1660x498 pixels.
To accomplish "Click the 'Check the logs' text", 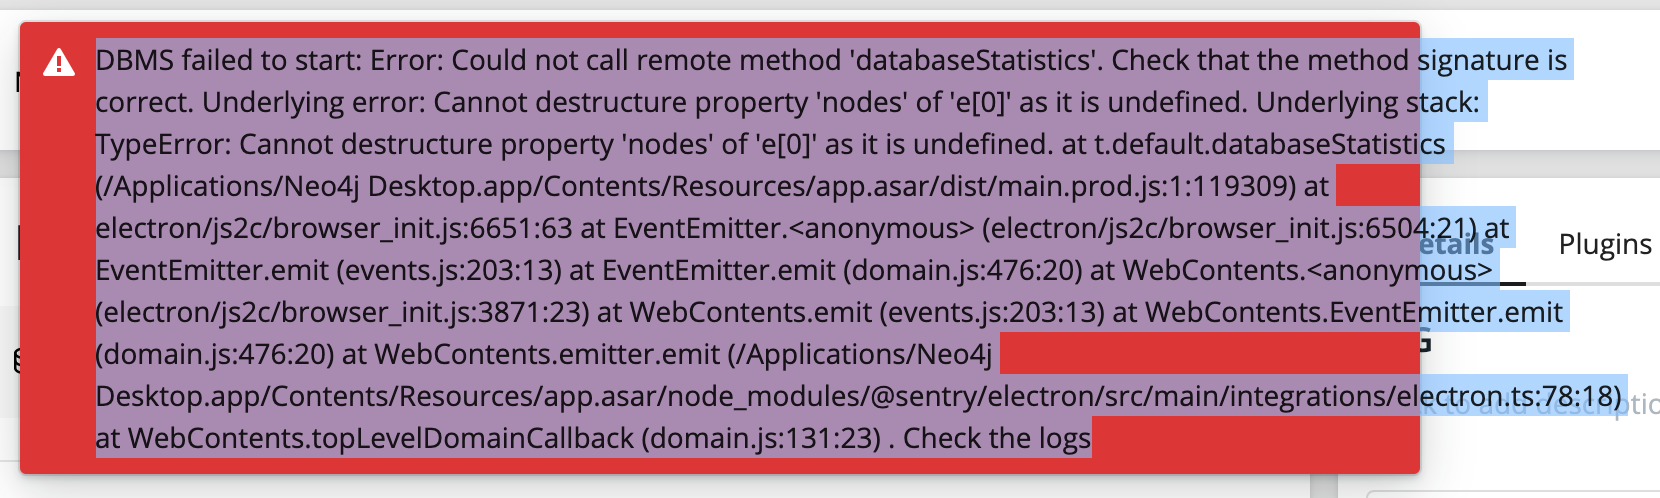I will click(997, 438).
